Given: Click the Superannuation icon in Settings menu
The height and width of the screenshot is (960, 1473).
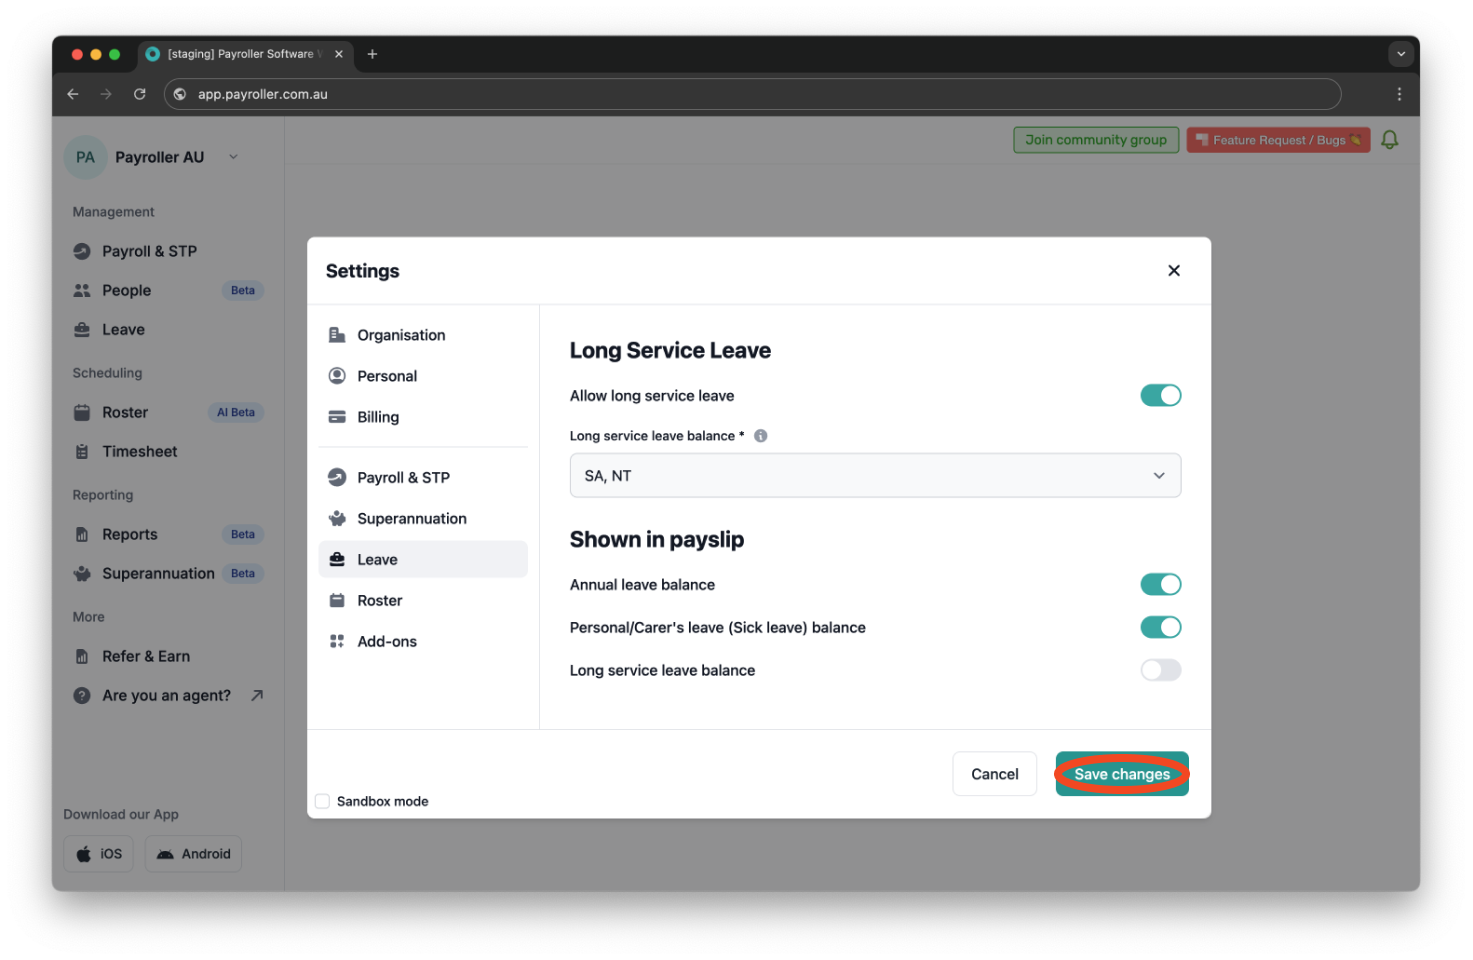Looking at the screenshot, I should point(337,518).
